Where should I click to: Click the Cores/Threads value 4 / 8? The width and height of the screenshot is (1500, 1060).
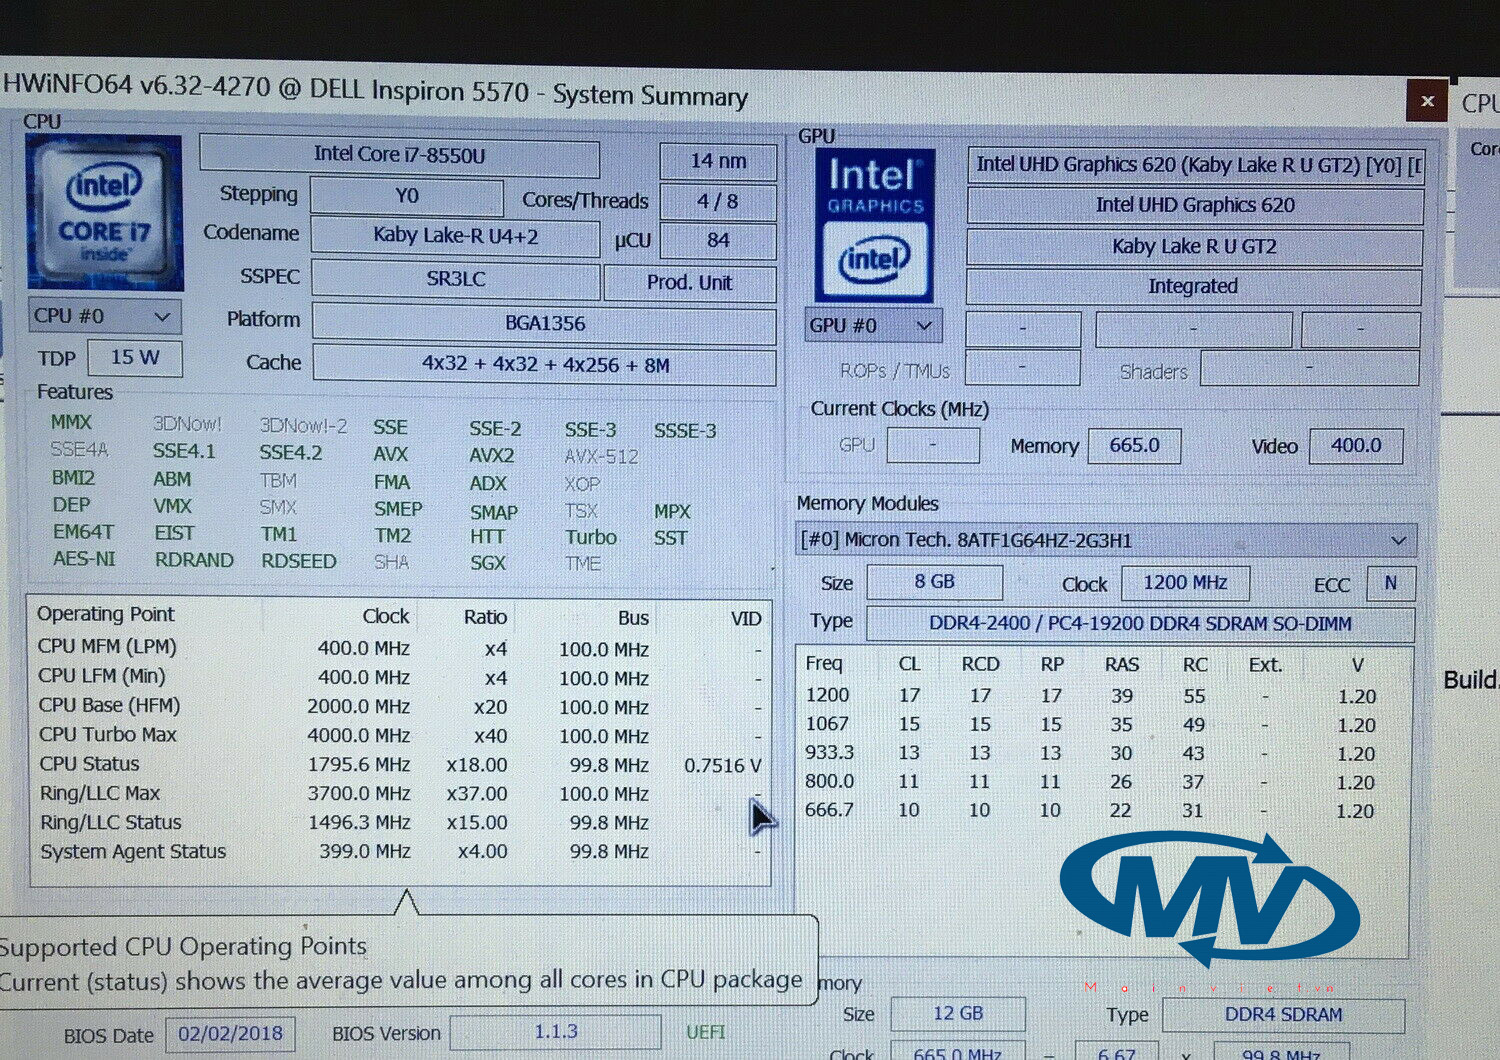pyautogui.click(x=718, y=201)
